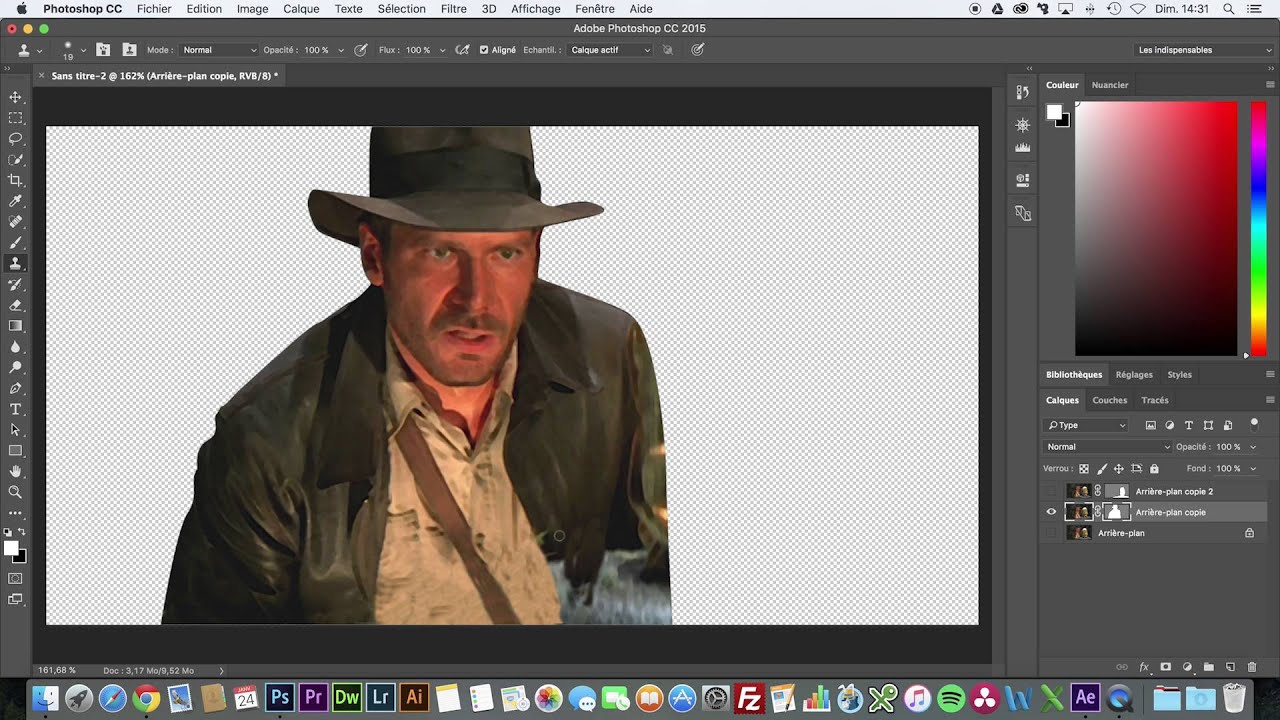Select the Blur tool
The width and height of the screenshot is (1280, 720).
[15, 347]
